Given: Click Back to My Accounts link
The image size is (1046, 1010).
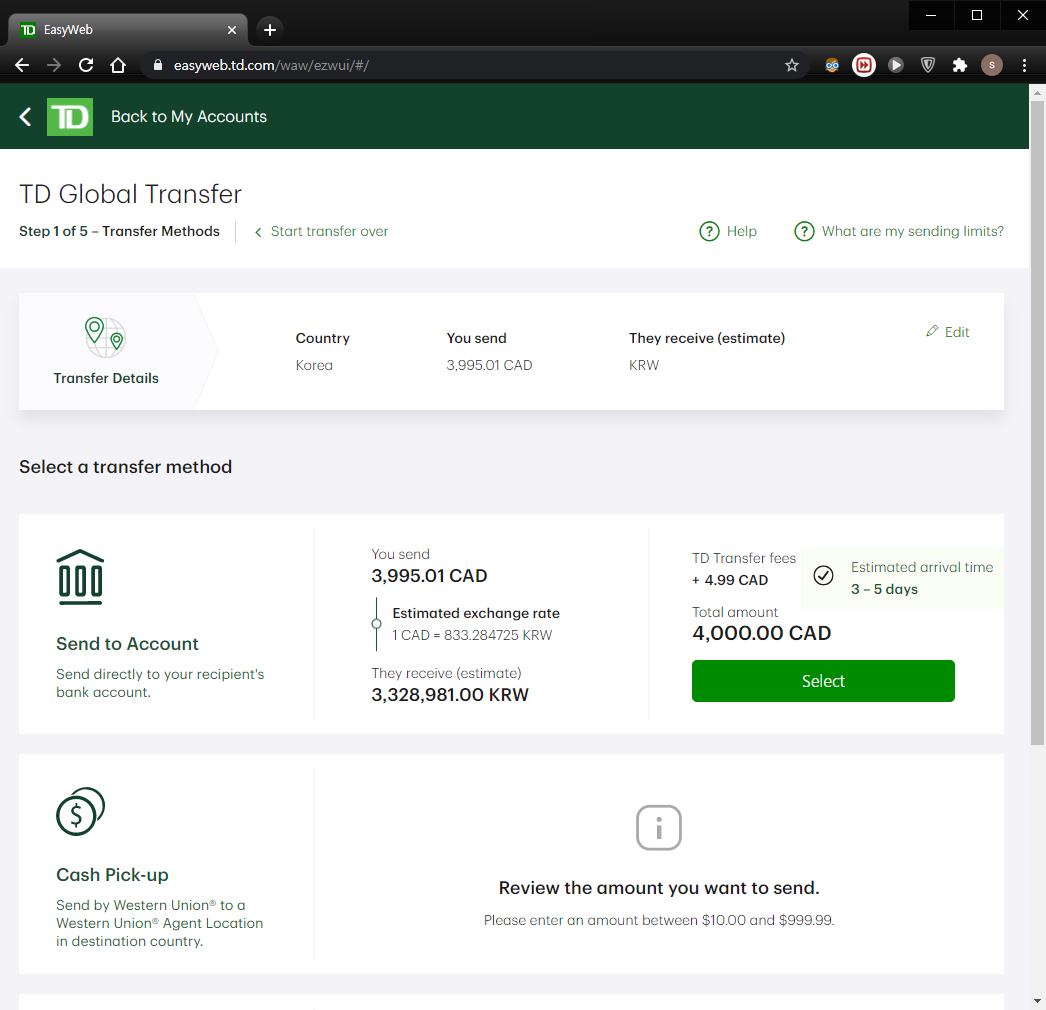Looking at the screenshot, I should (189, 117).
